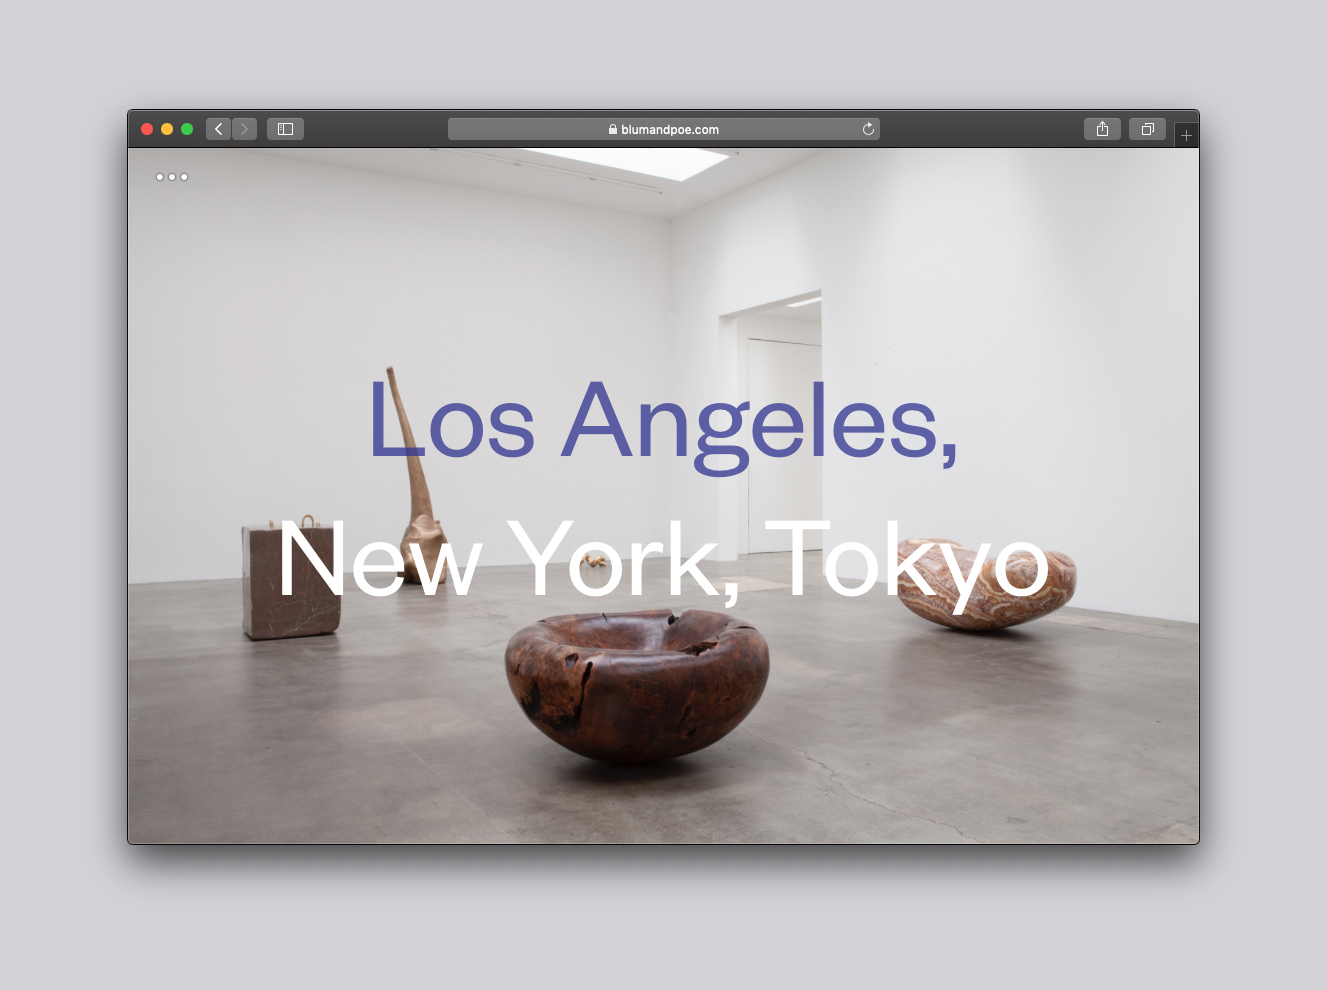Screen dimensions: 1327x990
Task: Open a new tab with plus button
Action: [1186, 135]
